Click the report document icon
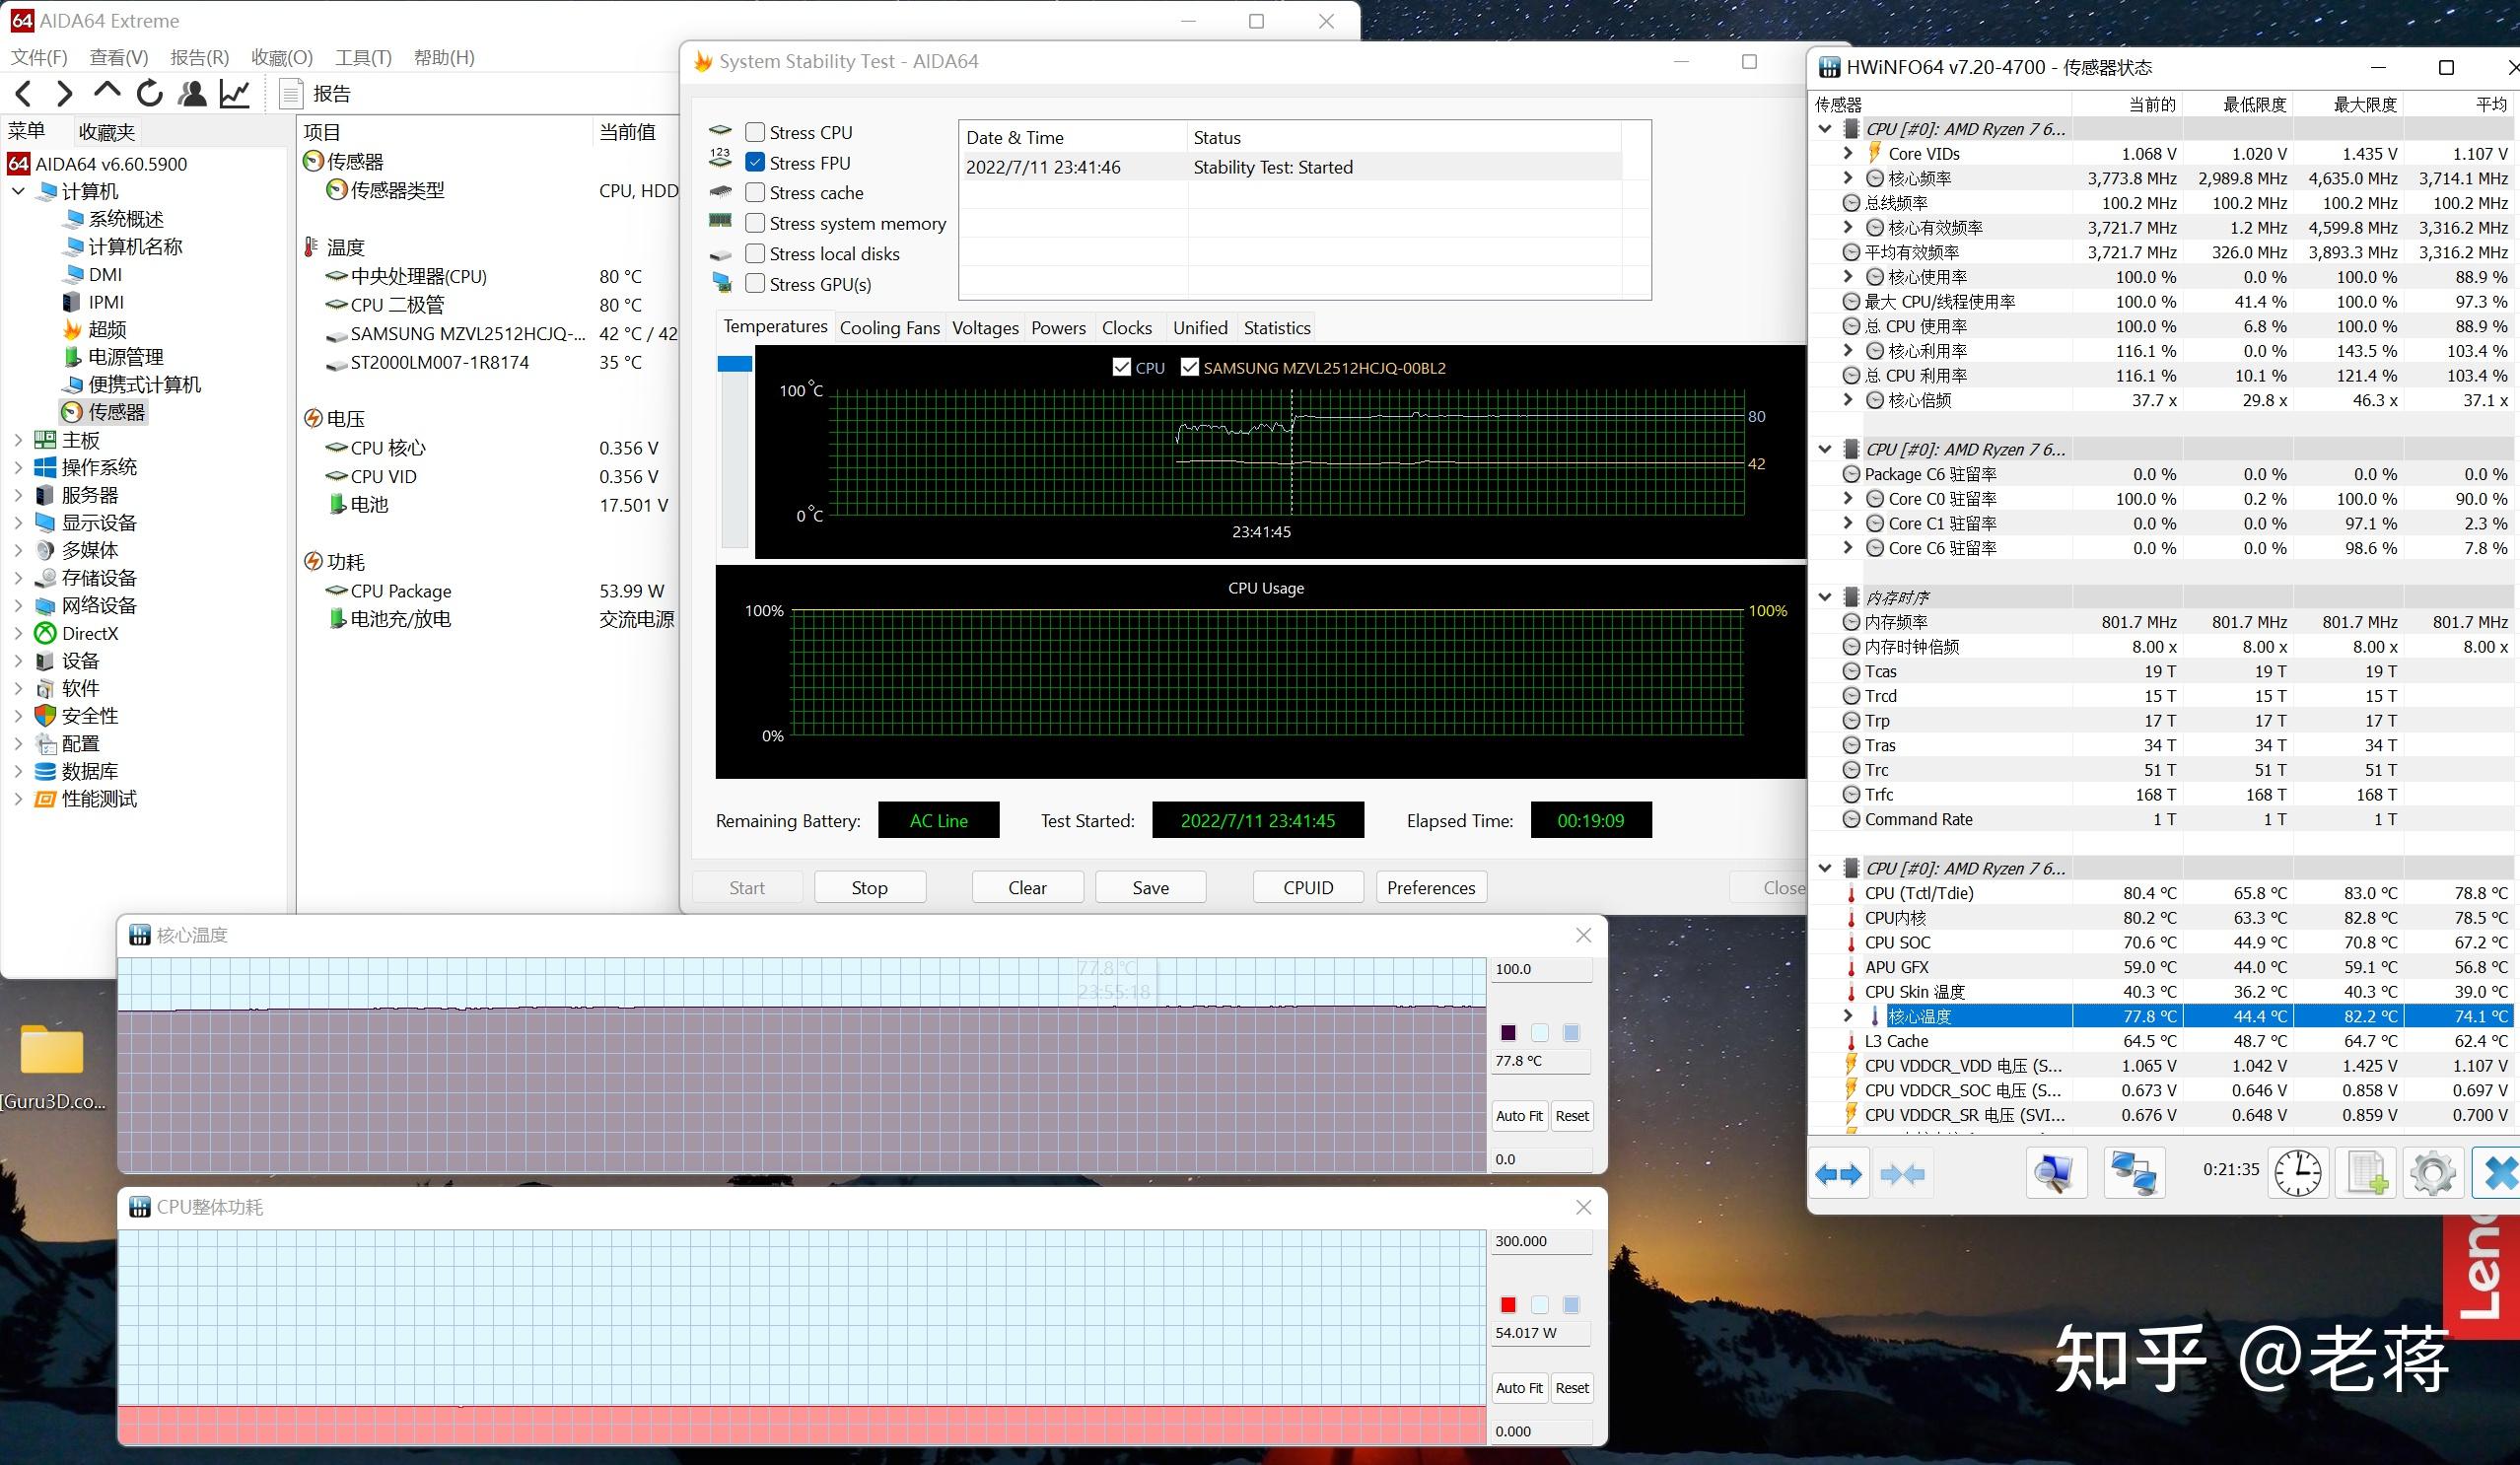2520x1465 pixels. point(291,94)
